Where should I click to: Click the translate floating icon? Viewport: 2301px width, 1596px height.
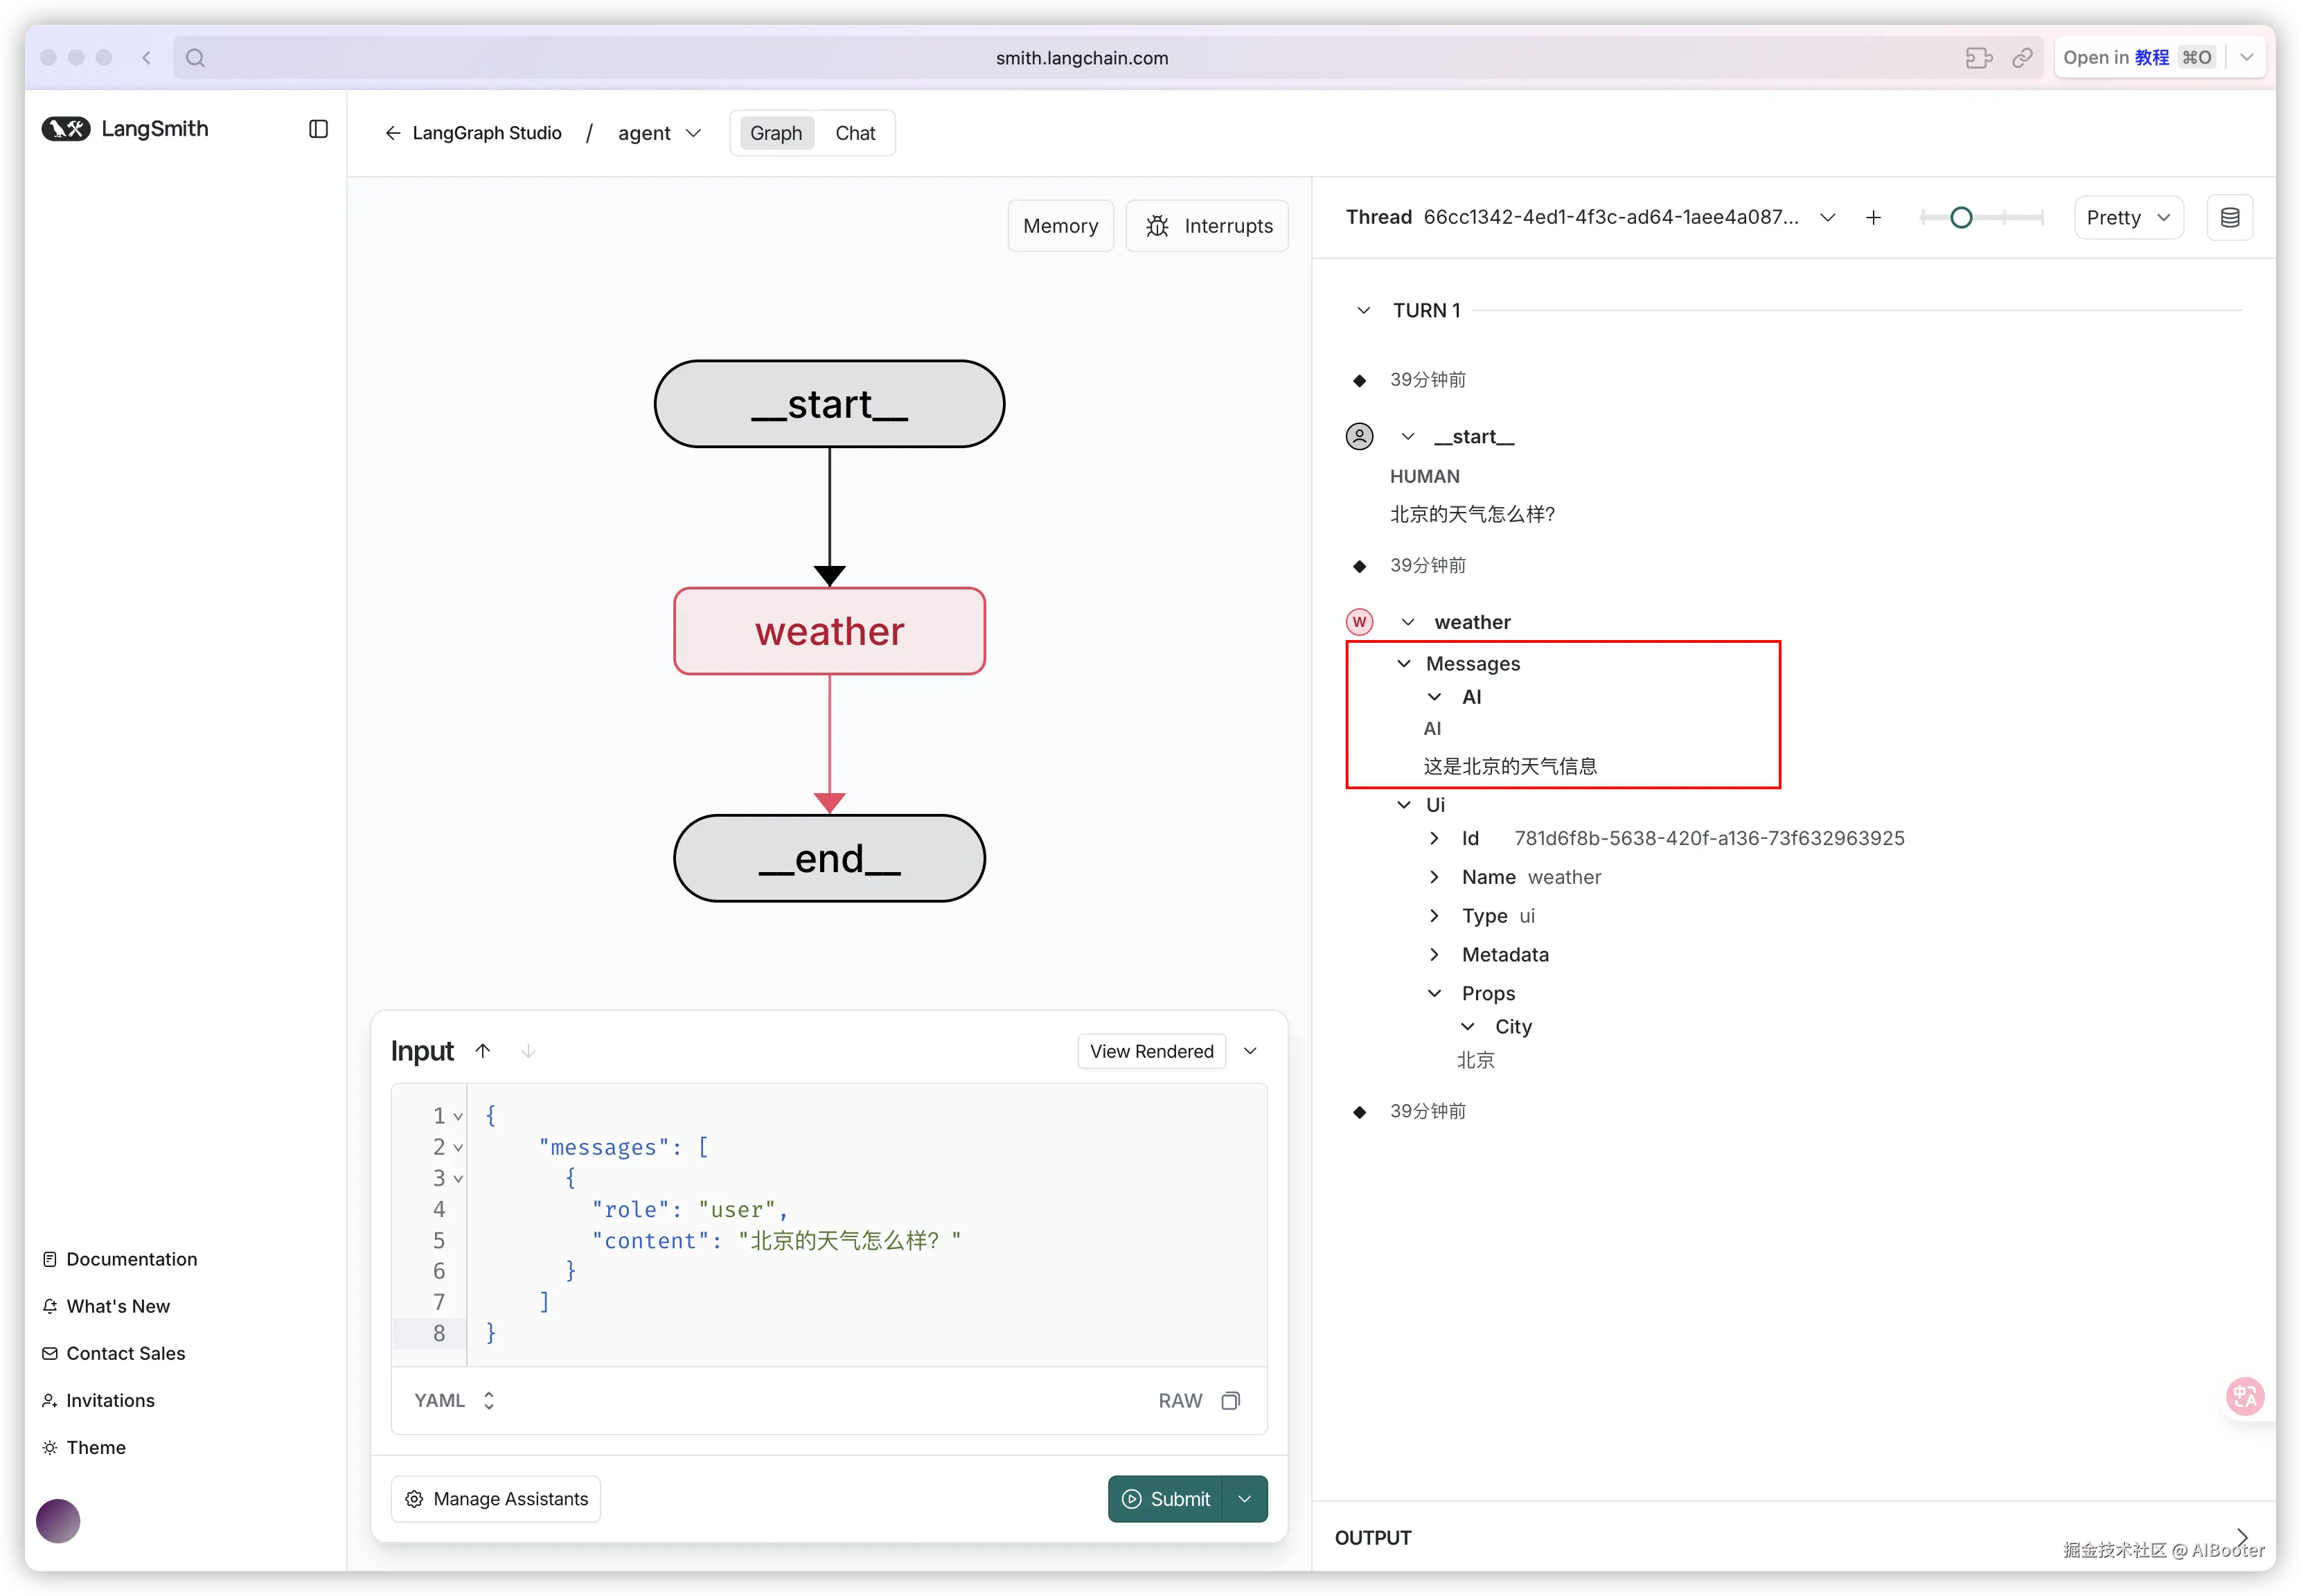tap(2244, 1396)
